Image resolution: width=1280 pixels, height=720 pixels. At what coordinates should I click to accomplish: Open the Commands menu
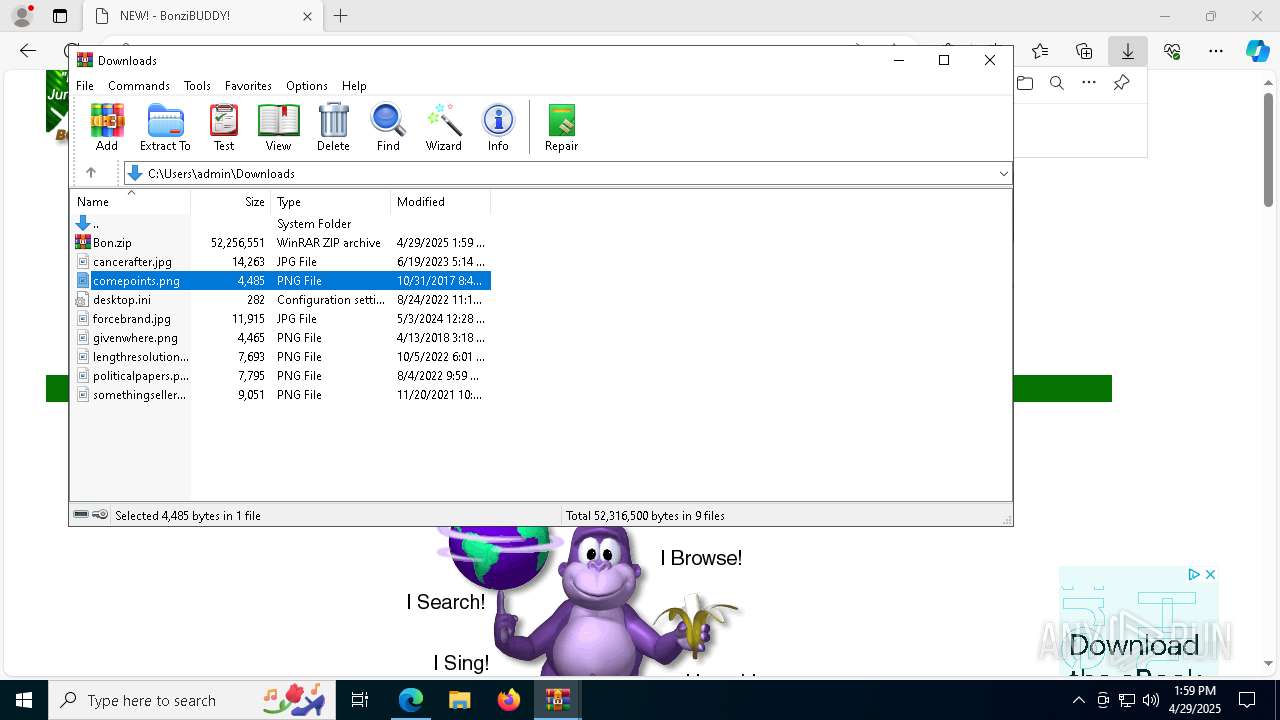pos(139,86)
